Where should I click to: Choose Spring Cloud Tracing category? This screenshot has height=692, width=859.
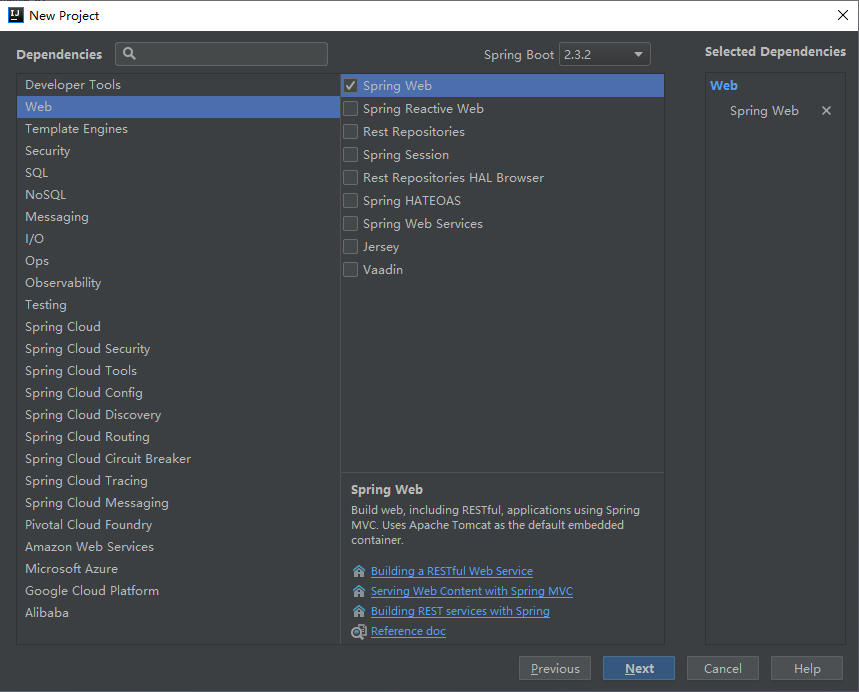point(179,481)
